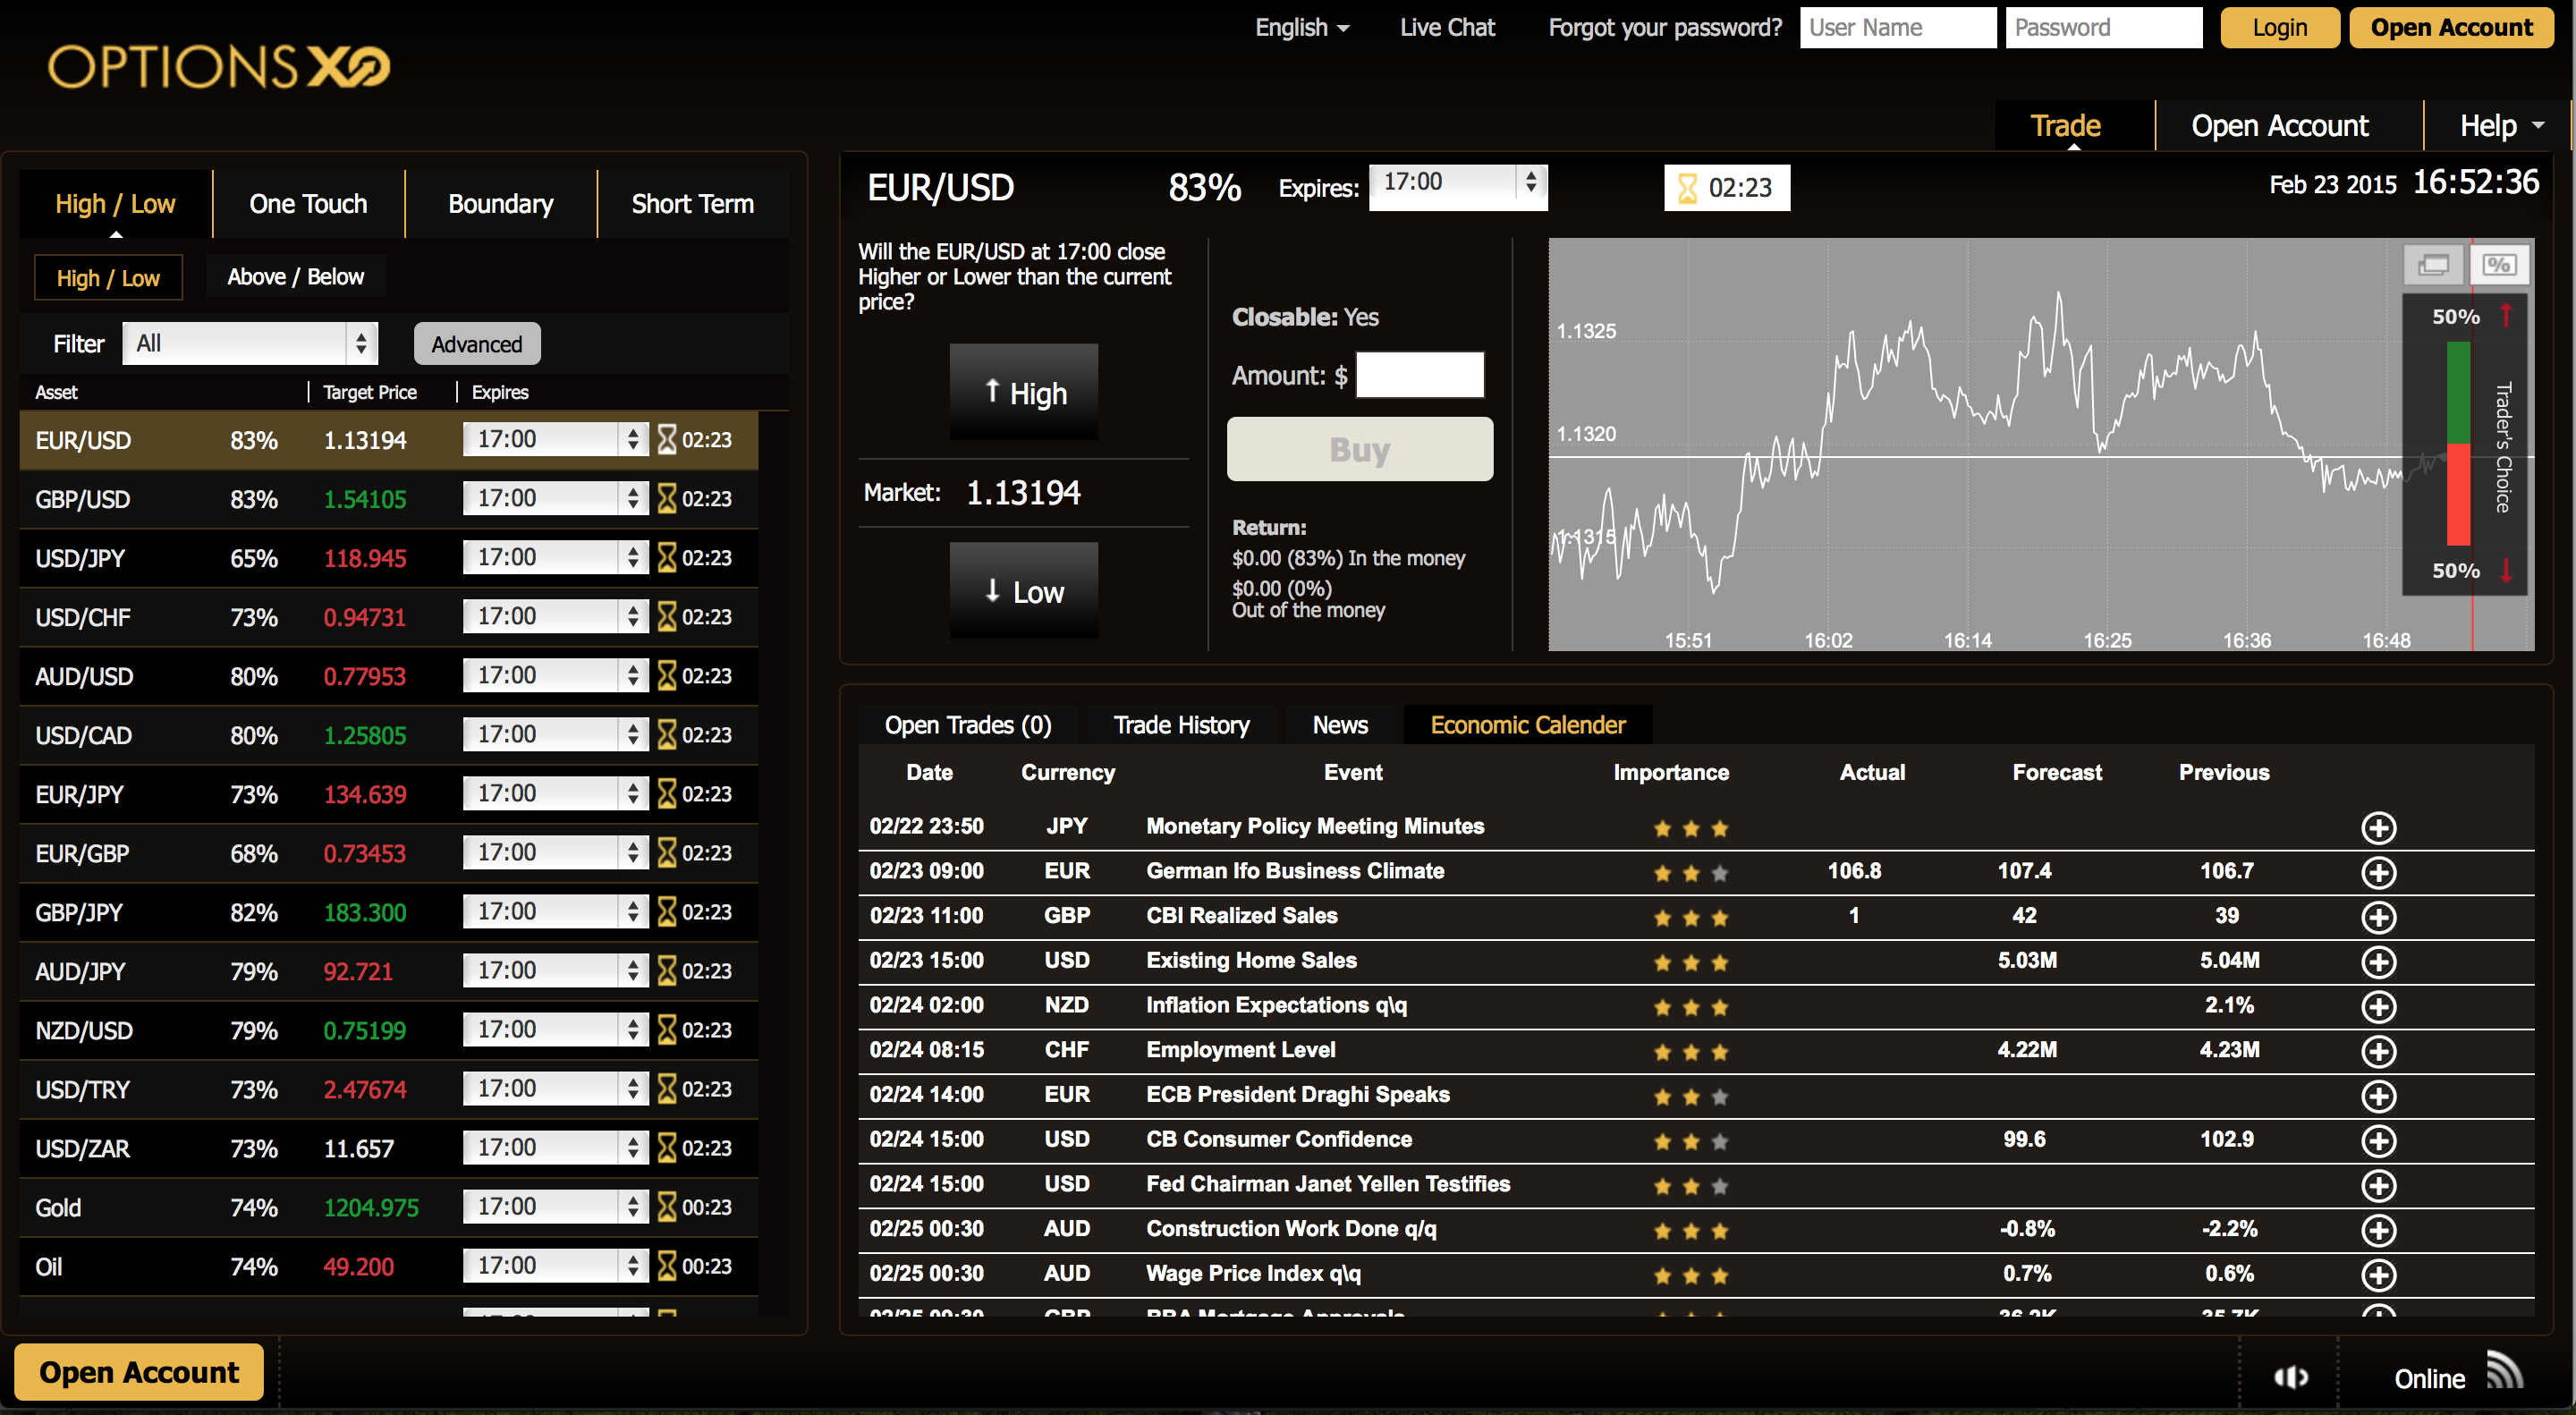Open details for Existing Home Sales event
The image size is (2576, 1415).
2377,962
